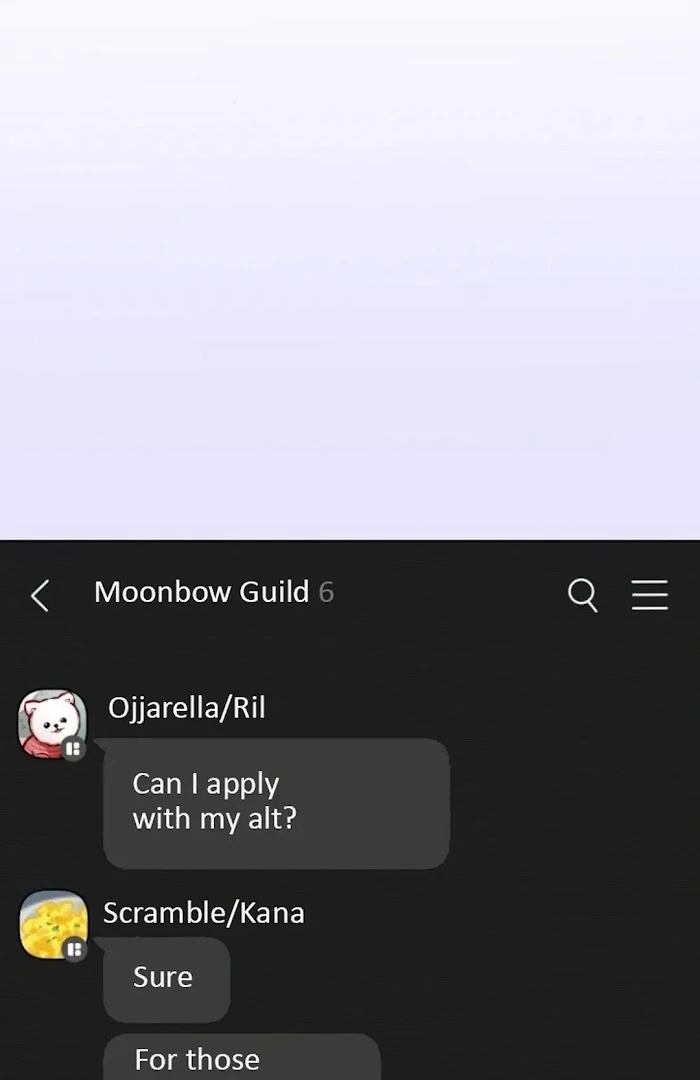The height and width of the screenshot is (1080, 700).
Task: Select the Ojjarella/Ril username
Action: [x=187, y=708]
